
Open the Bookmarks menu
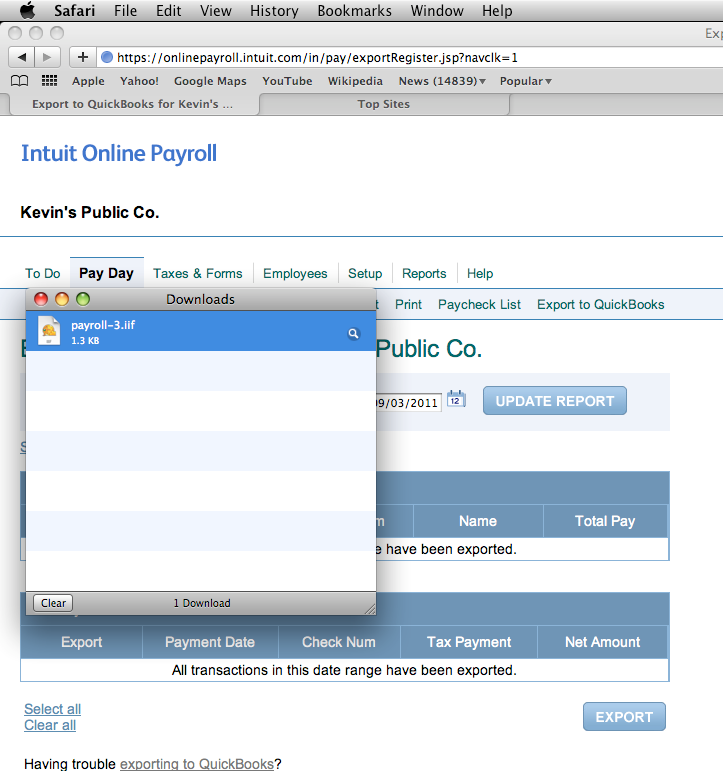(x=354, y=10)
